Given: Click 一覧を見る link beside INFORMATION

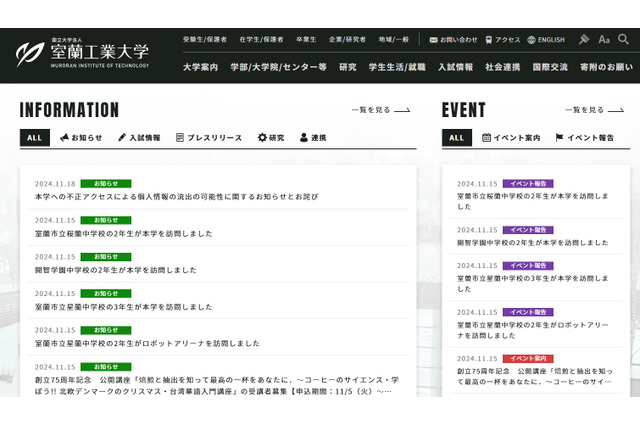Looking at the screenshot, I should [377, 110].
